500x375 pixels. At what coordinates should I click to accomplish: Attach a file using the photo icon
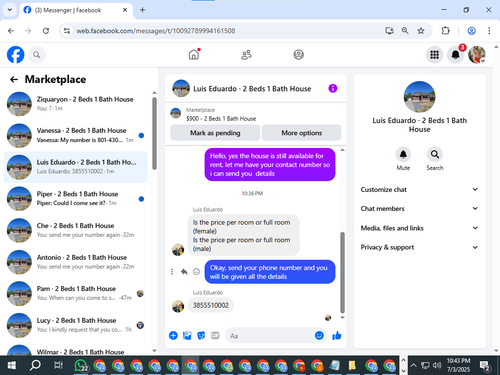[x=187, y=335]
